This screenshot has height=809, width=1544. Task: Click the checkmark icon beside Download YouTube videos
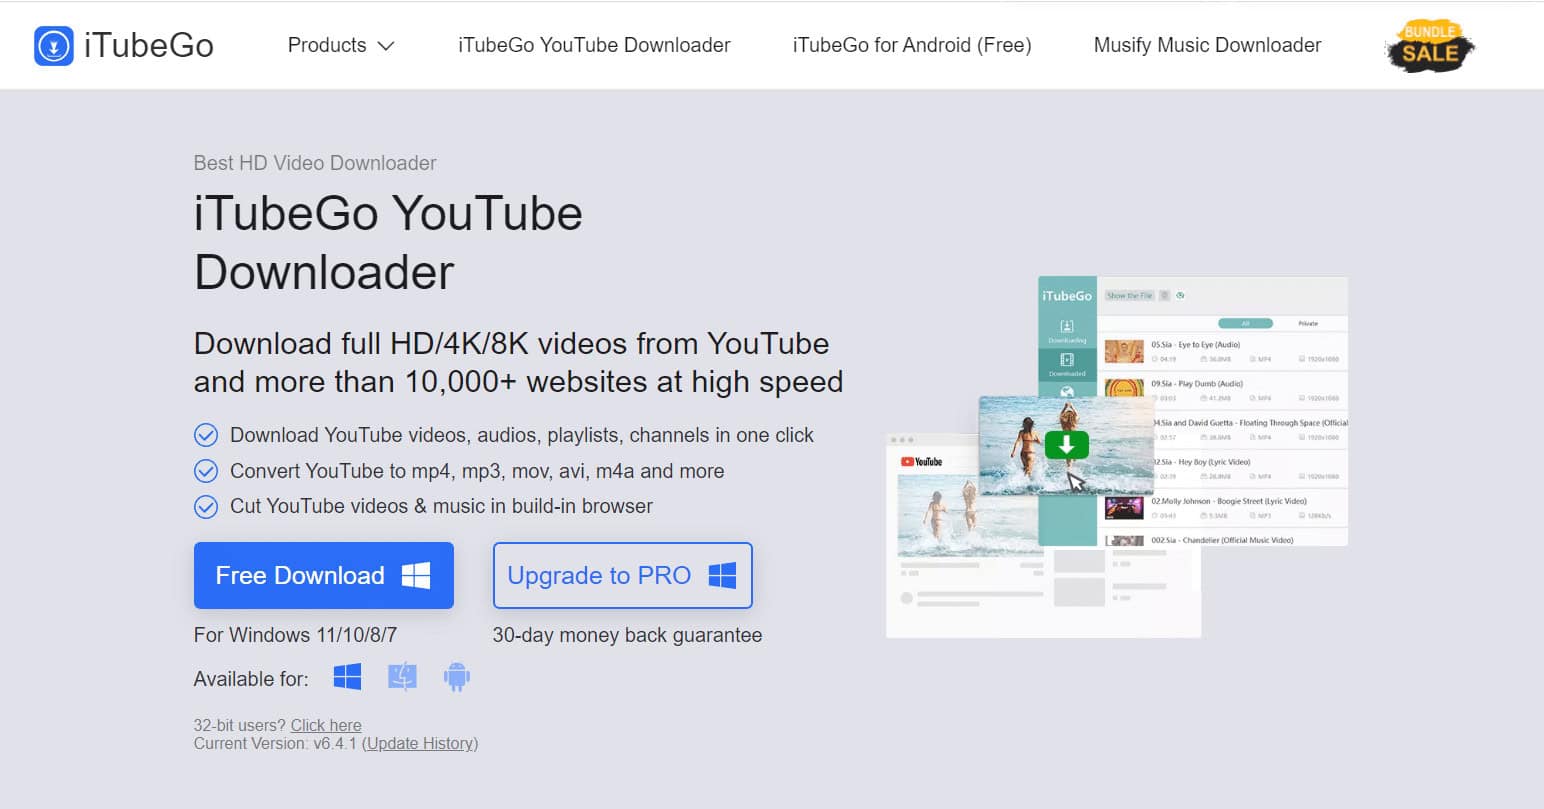206,435
